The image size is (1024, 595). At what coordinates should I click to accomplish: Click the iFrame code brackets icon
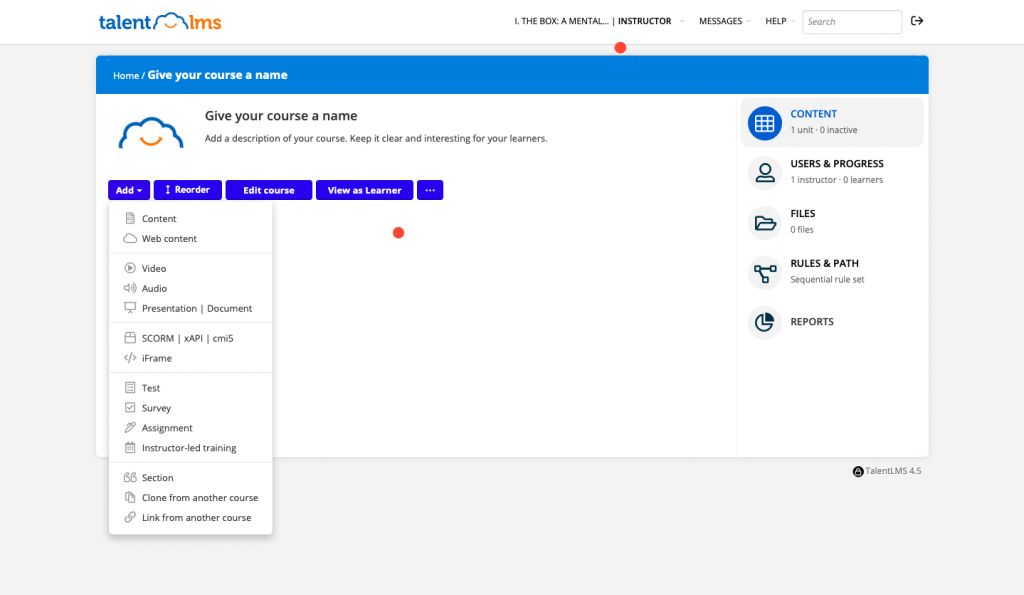pos(130,357)
